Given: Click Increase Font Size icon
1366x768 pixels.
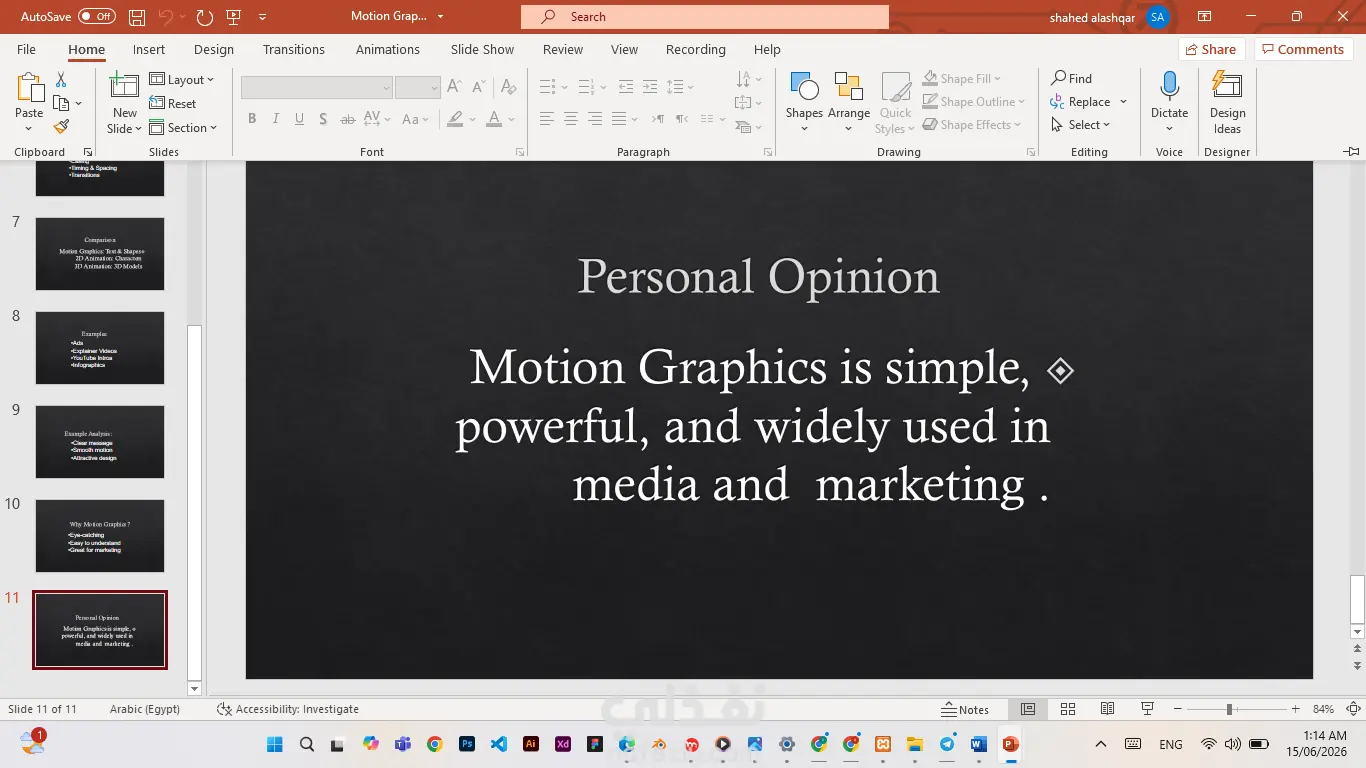Looking at the screenshot, I should point(455,87).
